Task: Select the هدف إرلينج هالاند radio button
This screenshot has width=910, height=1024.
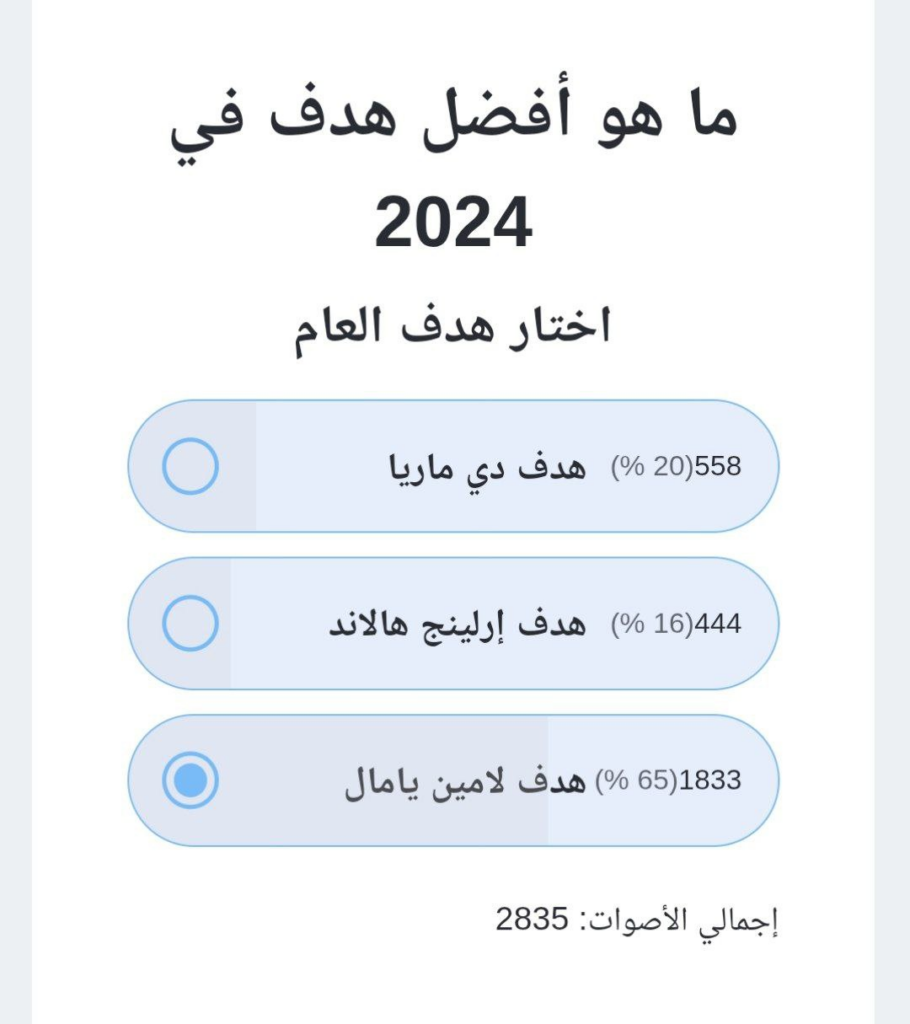Action: [x=190, y=623]
